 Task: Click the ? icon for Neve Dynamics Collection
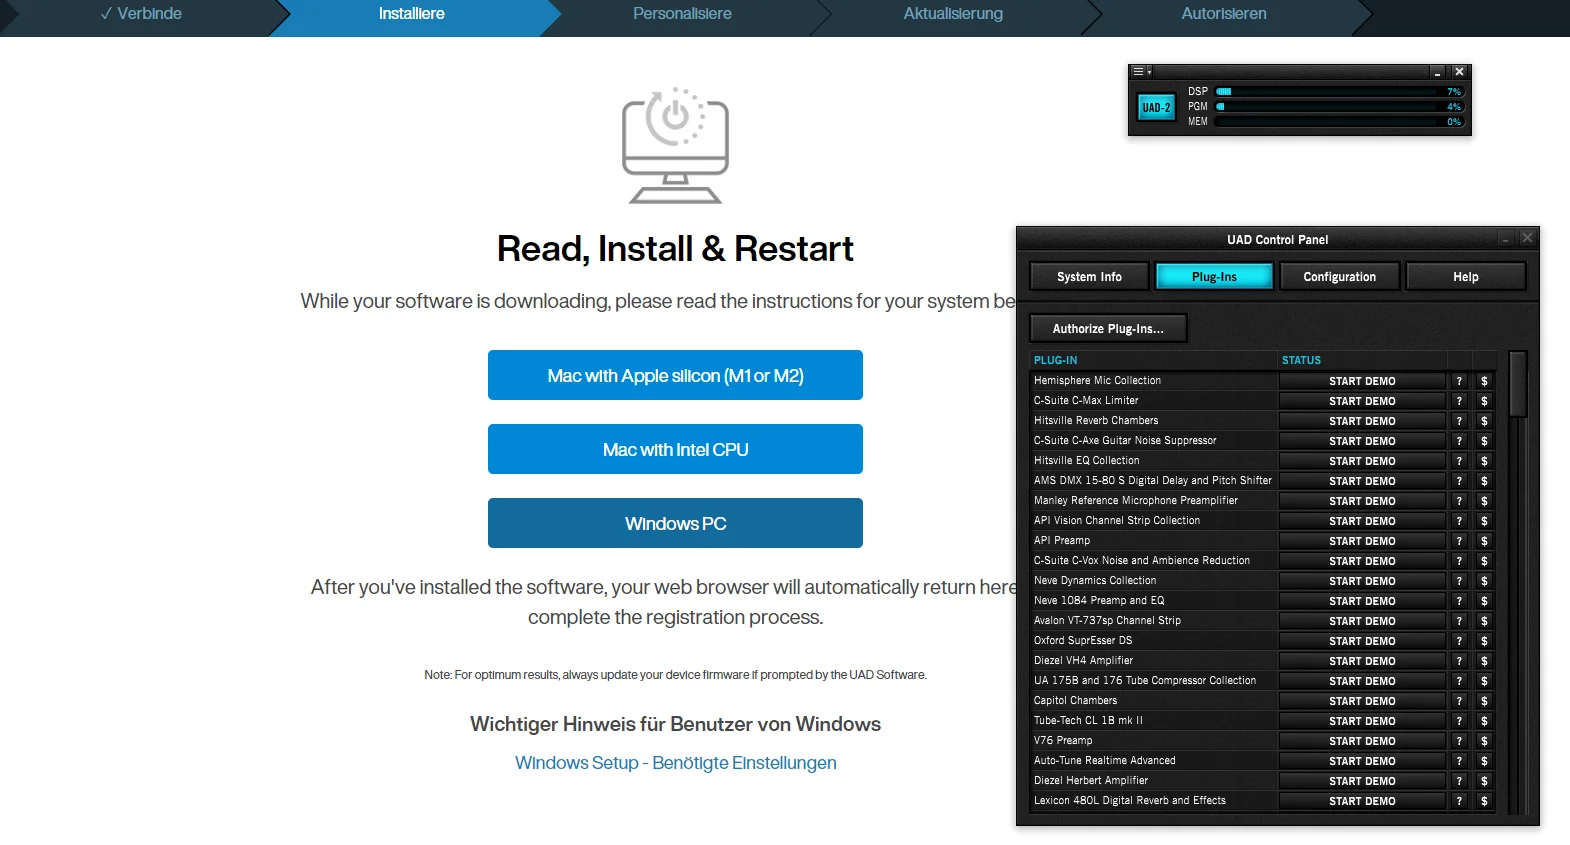coord(1459,581)
